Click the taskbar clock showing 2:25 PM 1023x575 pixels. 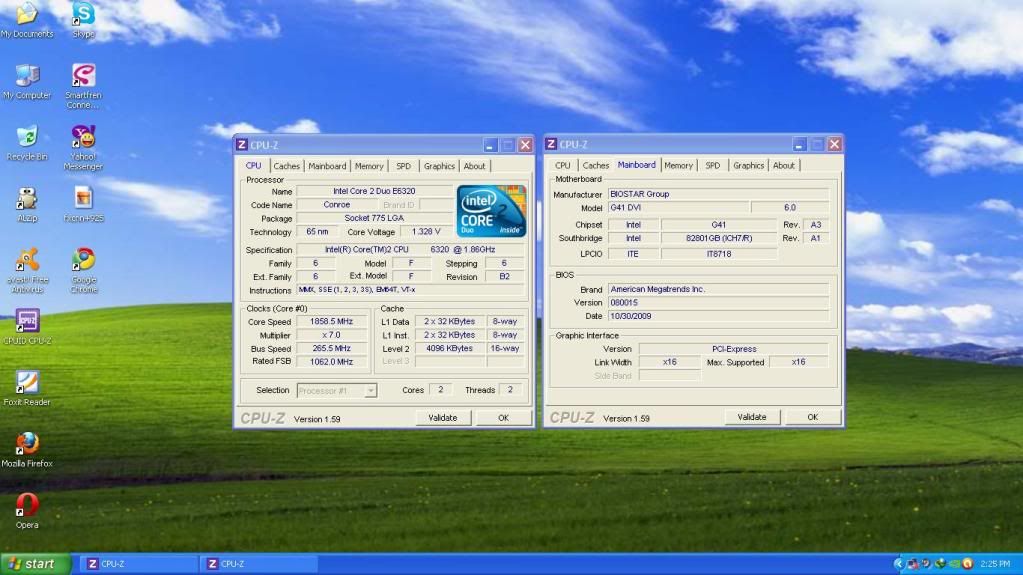995,564
